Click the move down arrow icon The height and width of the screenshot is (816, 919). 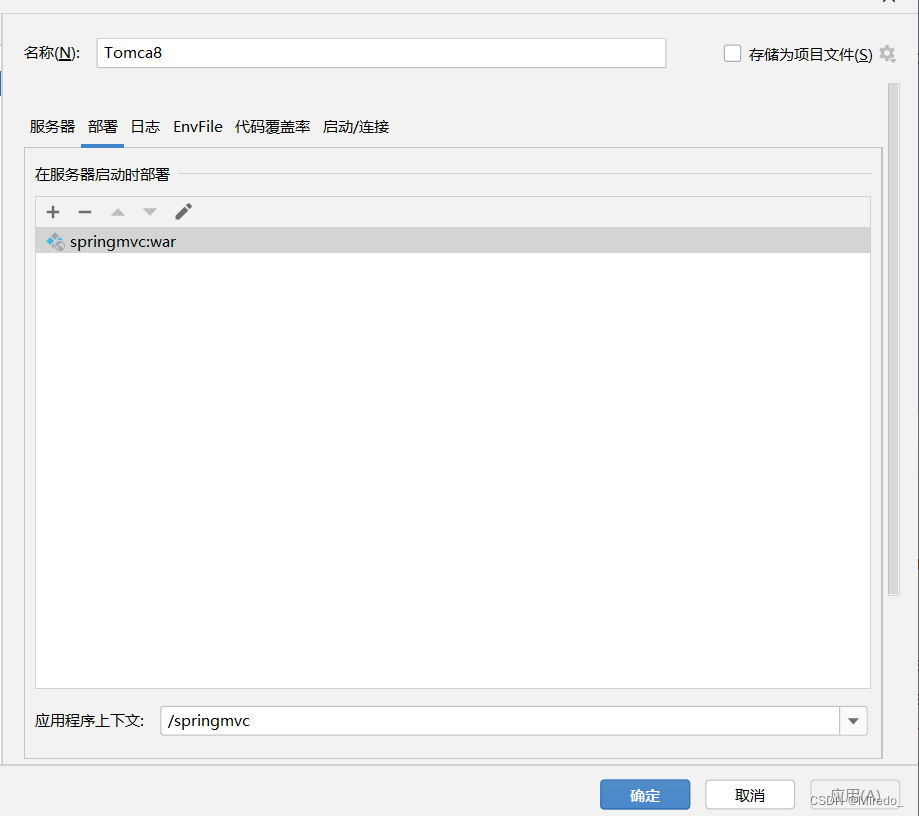click(150, 212)
